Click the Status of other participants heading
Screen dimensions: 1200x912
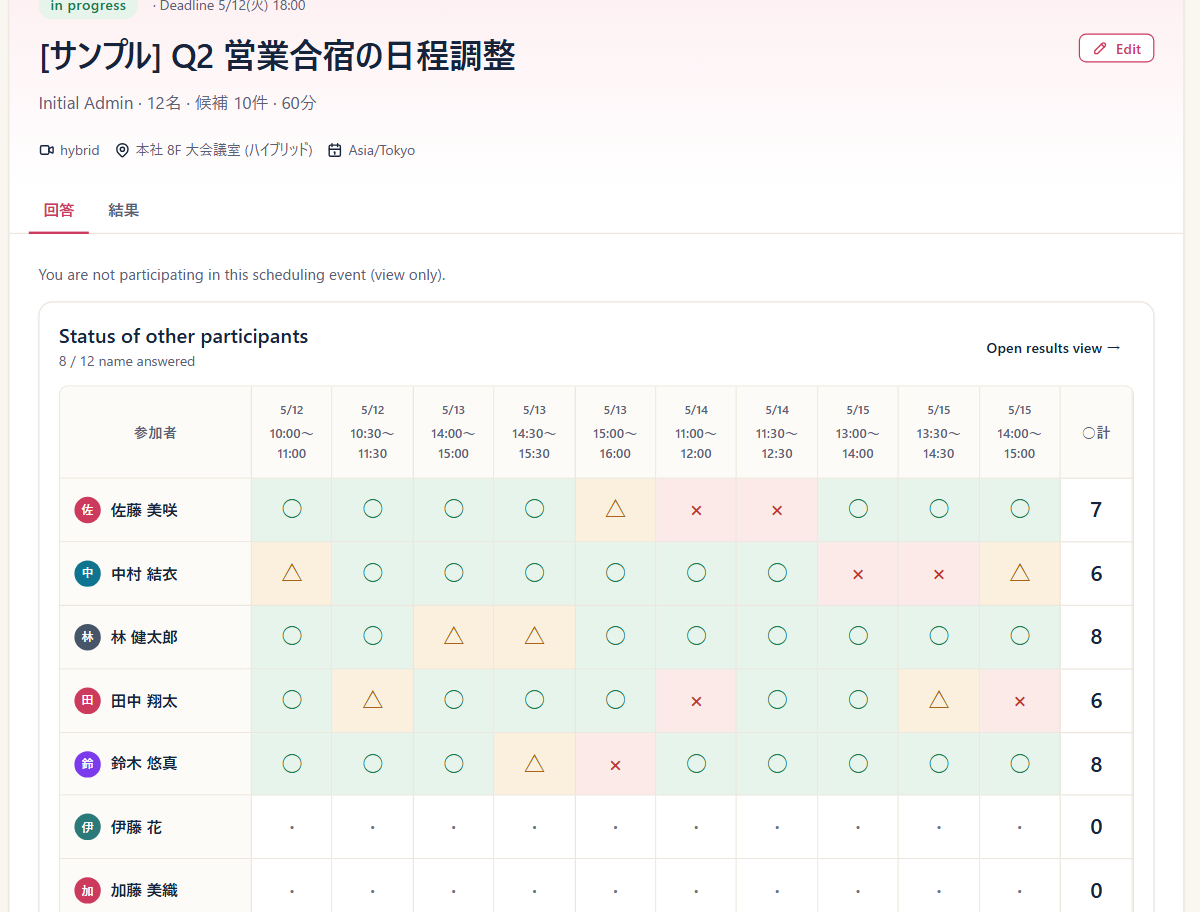tap(183, 336)
